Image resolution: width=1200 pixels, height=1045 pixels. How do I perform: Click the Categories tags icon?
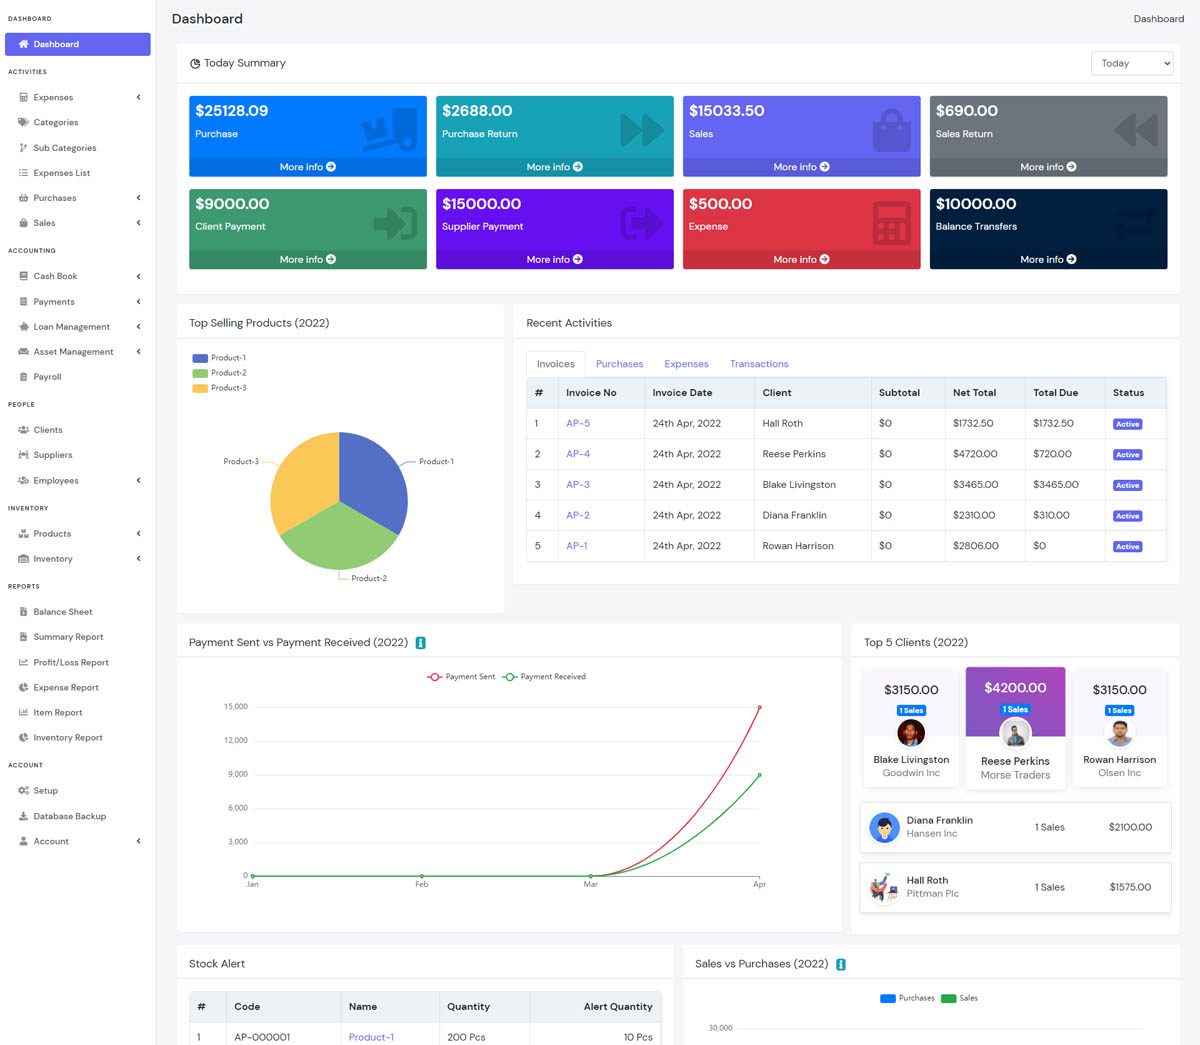click(23, 122)
